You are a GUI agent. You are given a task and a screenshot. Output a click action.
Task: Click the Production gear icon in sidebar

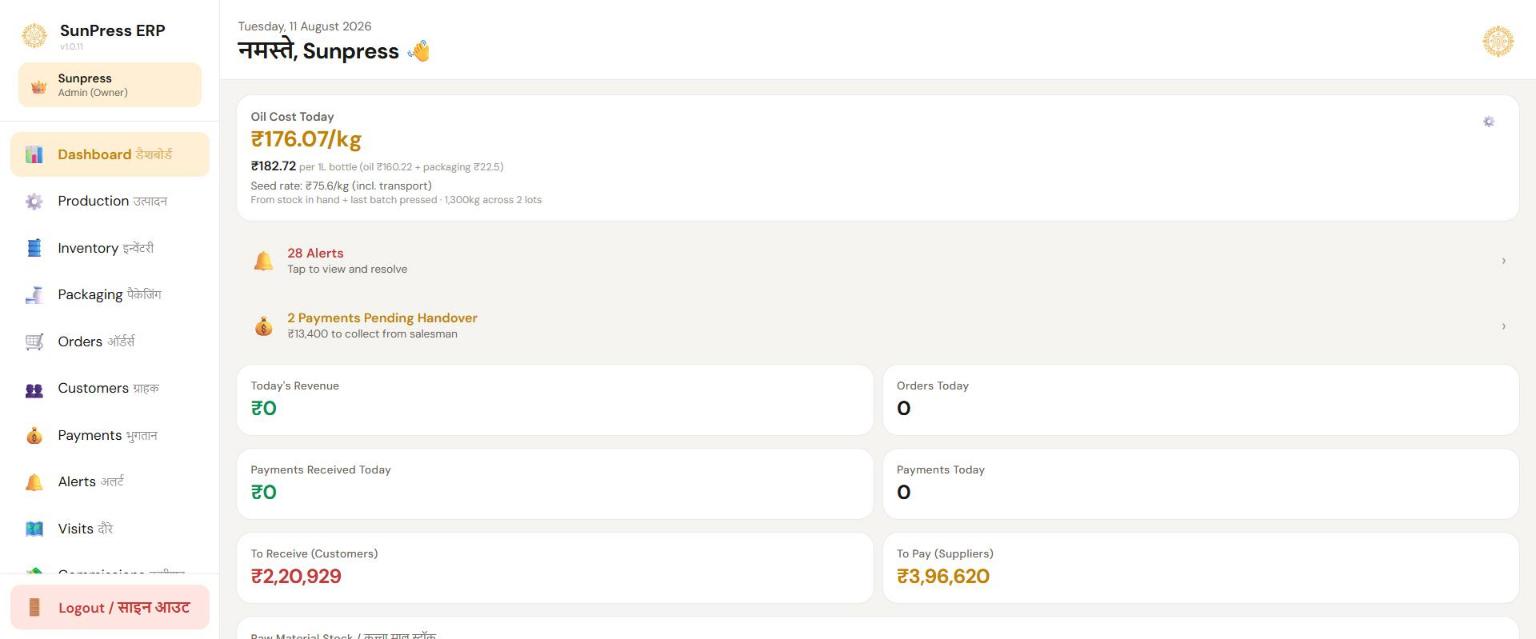click(34, 201)
